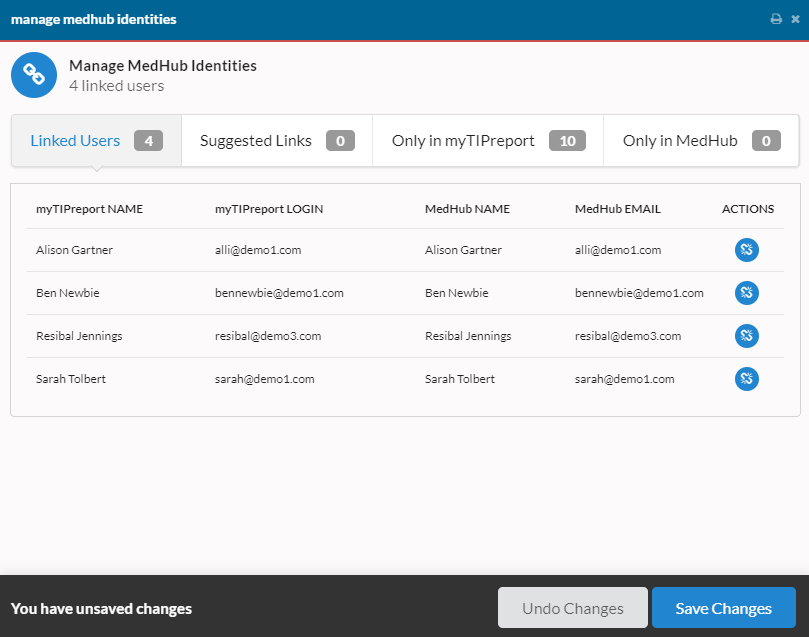Click the print icon in title bar

(x=776, y=19)
